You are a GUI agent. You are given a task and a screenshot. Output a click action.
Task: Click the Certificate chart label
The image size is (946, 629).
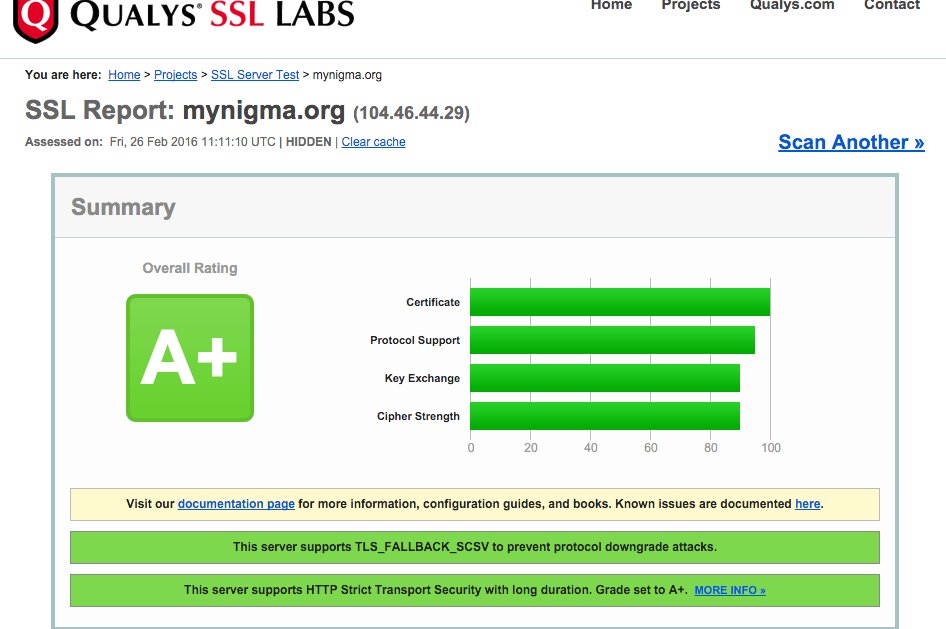(433, 302)
